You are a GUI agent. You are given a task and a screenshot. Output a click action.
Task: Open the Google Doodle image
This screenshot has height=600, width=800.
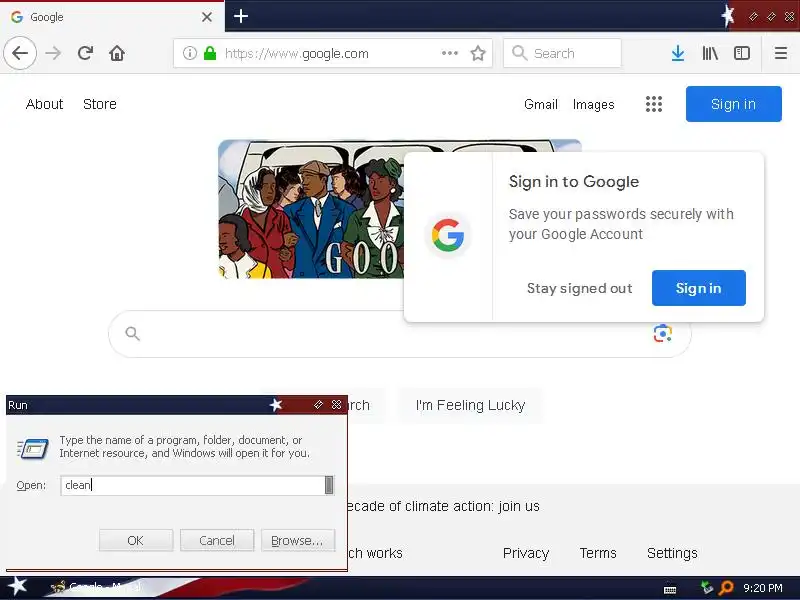point(311,209)
